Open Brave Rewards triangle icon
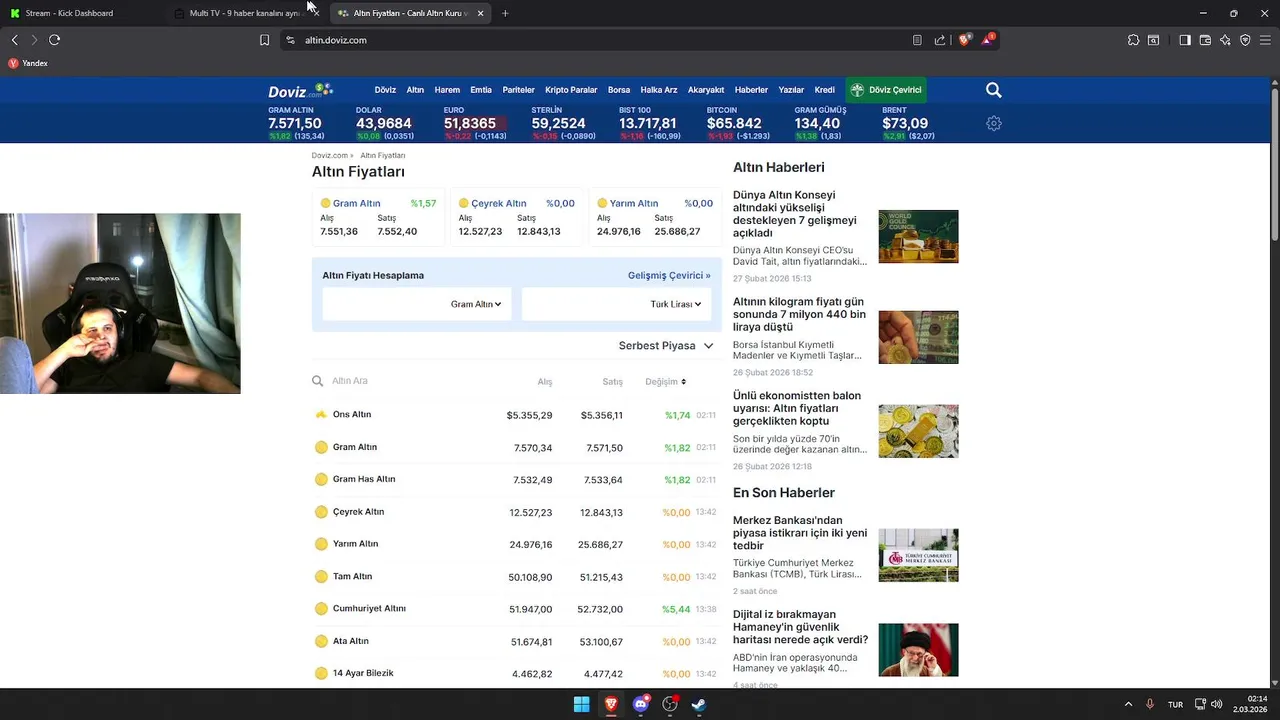The image size is (1280, 720). tap(988, 39)
